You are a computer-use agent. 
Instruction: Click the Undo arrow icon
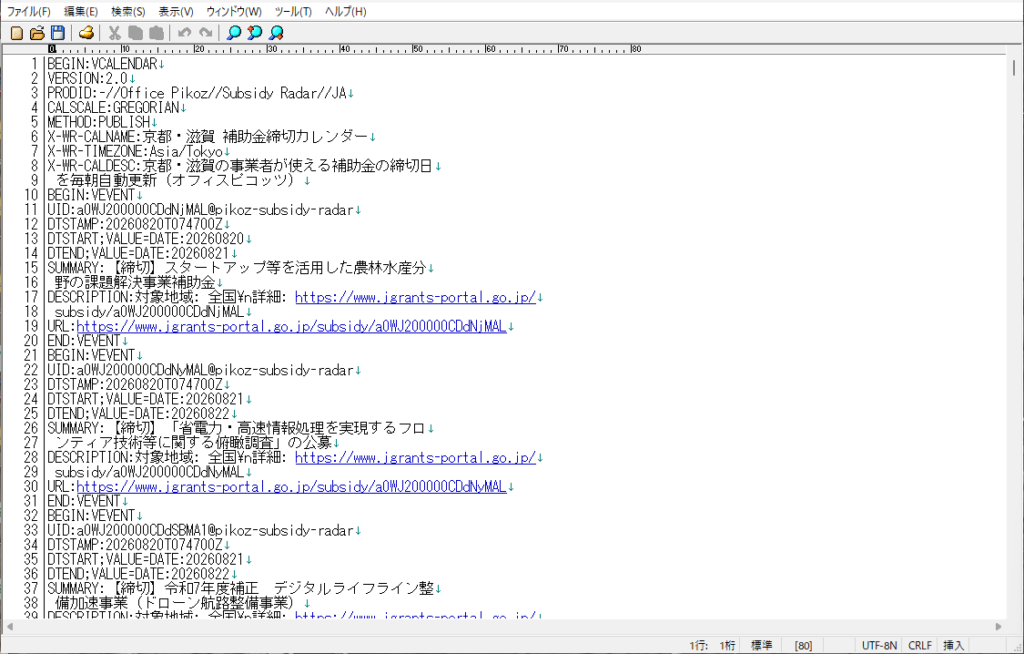pos(185,33)
